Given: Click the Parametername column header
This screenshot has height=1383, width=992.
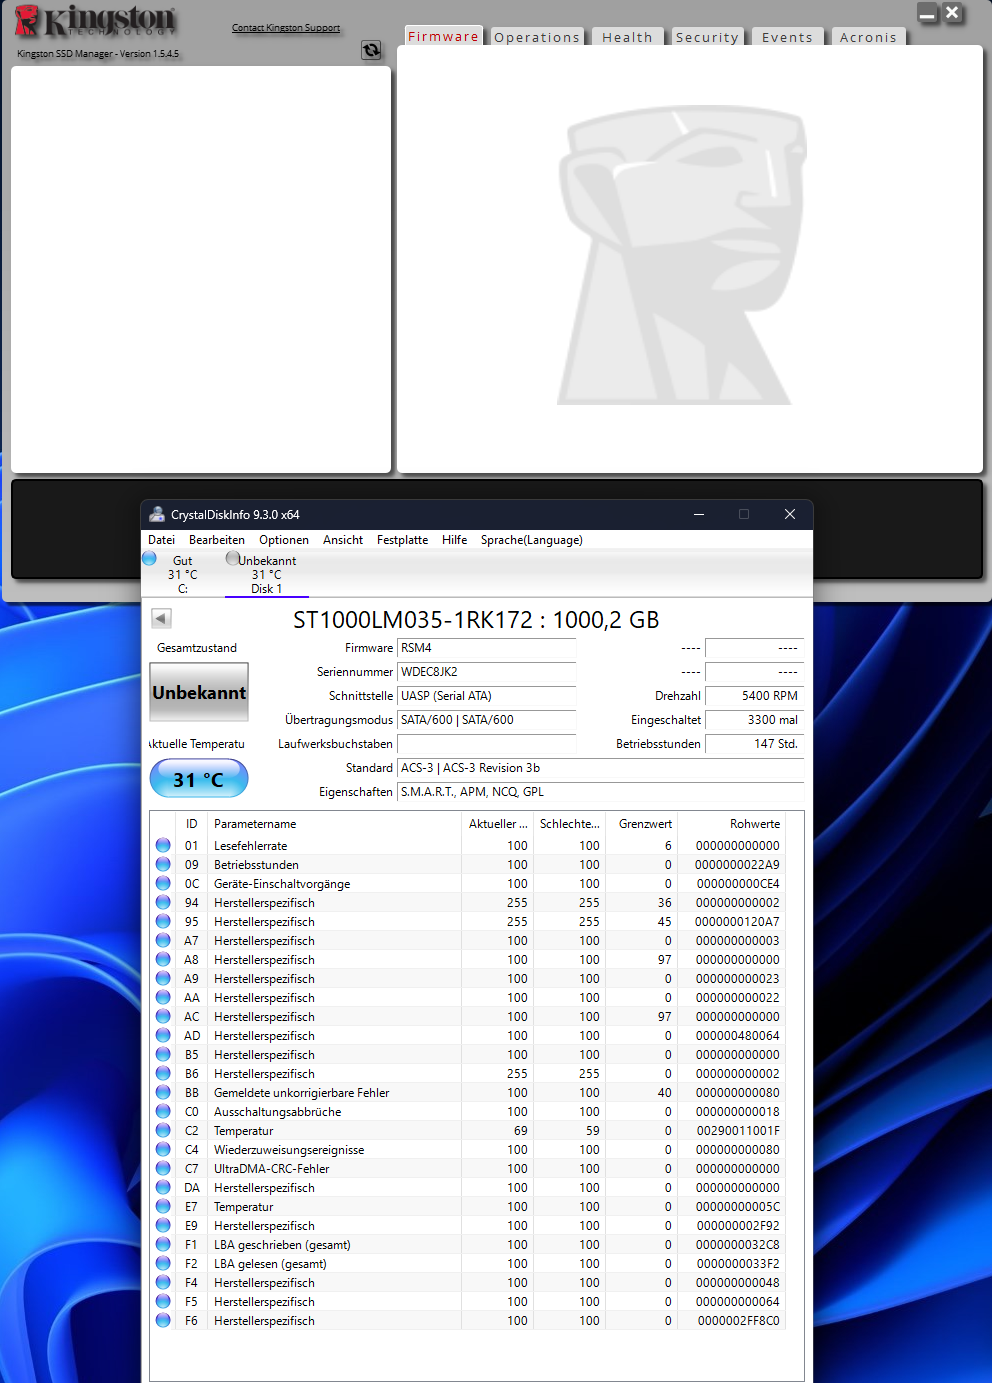Looking at the screenshot, I should (335, 824).
